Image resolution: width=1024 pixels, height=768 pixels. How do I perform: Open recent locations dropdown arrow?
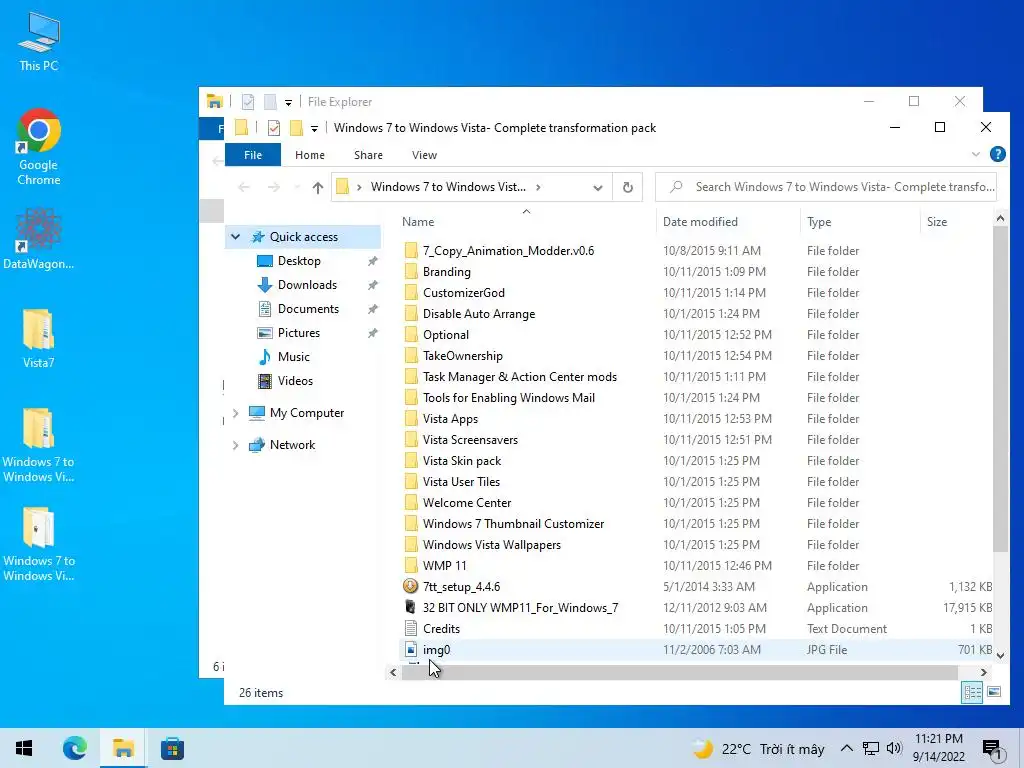297,187
